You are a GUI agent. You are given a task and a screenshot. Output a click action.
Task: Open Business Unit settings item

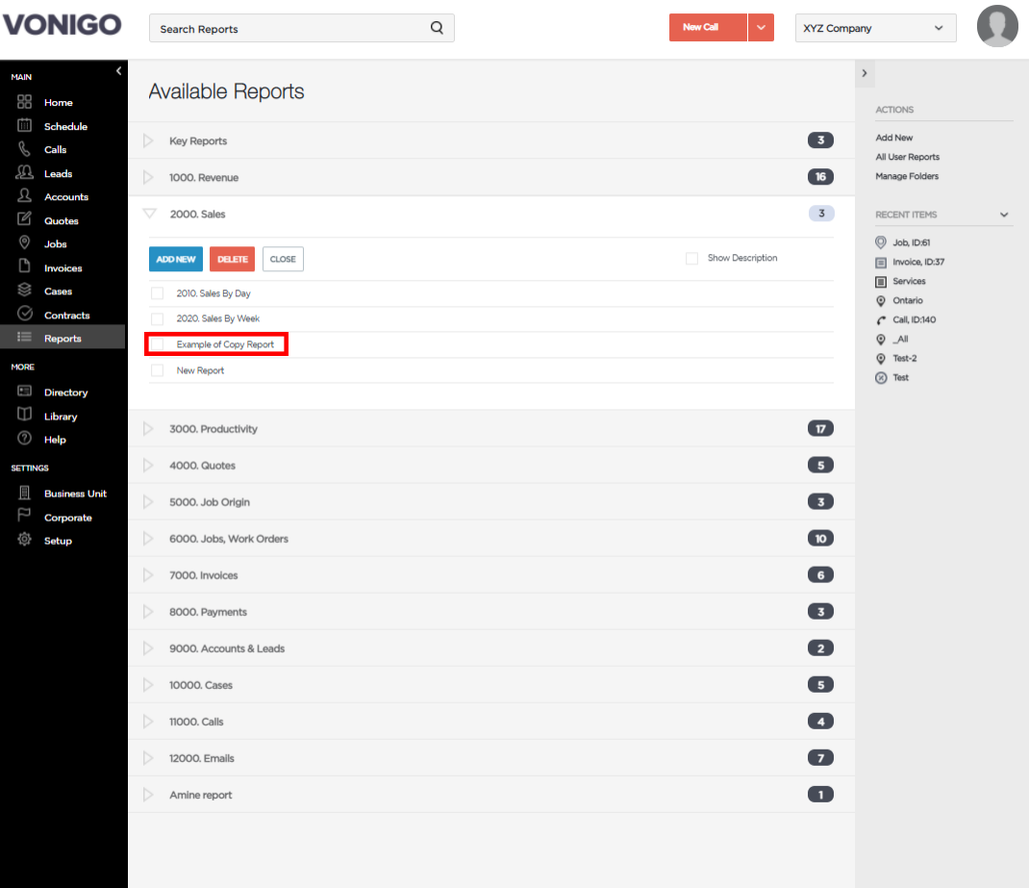tap(75, 494)
